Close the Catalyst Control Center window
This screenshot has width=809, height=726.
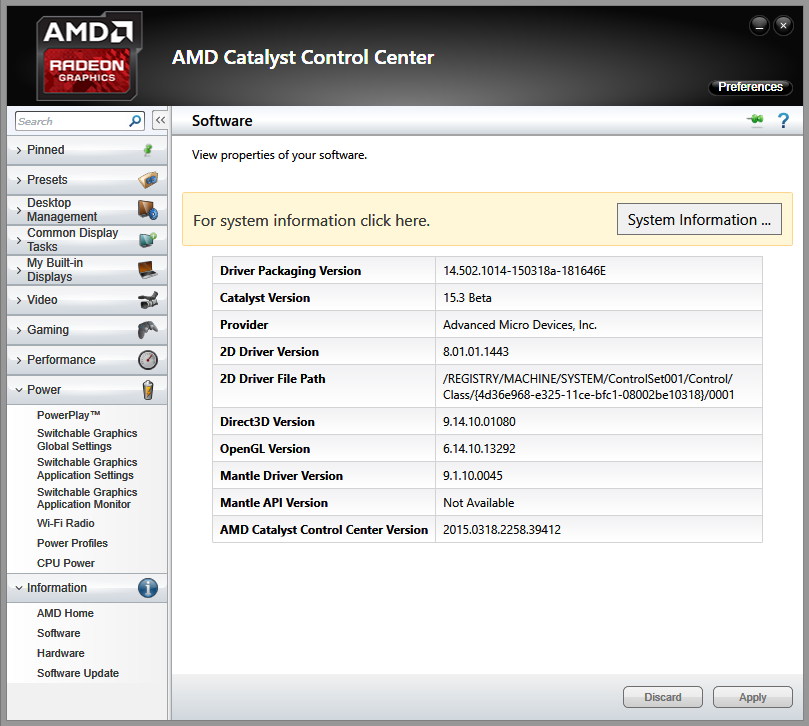[783, 25]
